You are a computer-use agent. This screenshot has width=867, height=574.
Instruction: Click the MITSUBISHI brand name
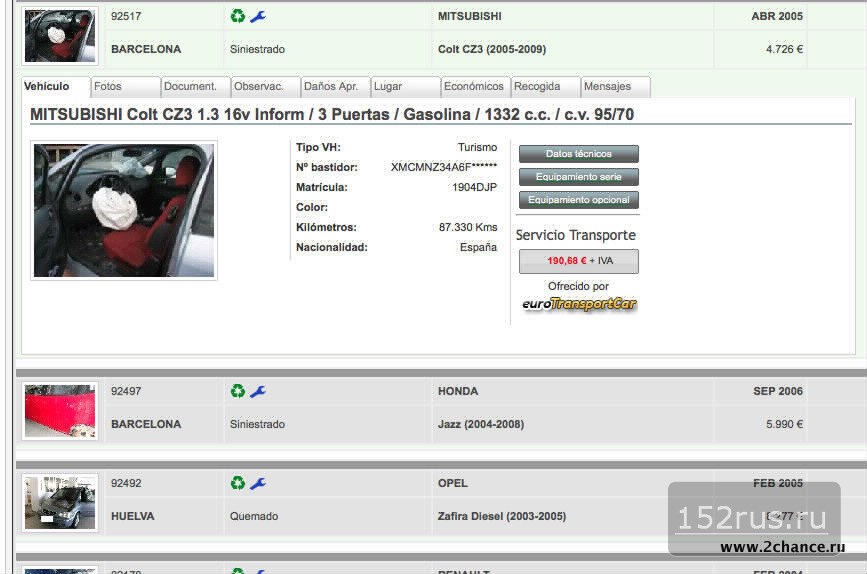click(x=469, y=16)
